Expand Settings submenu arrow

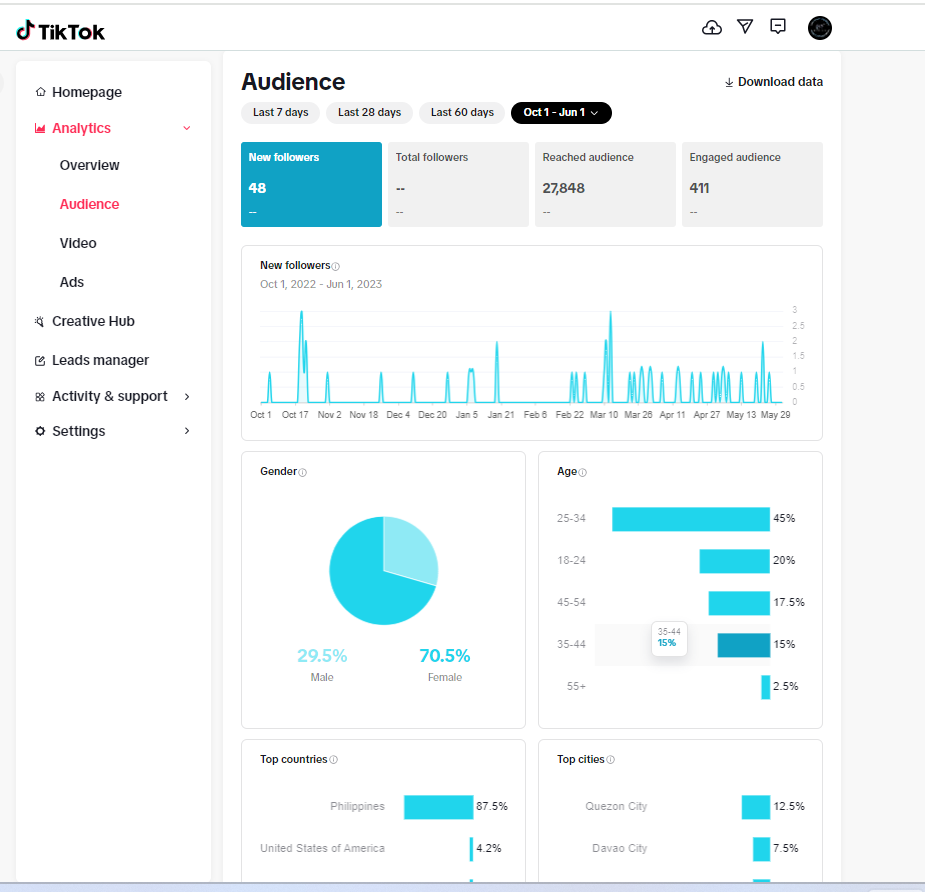pos(187,431)
